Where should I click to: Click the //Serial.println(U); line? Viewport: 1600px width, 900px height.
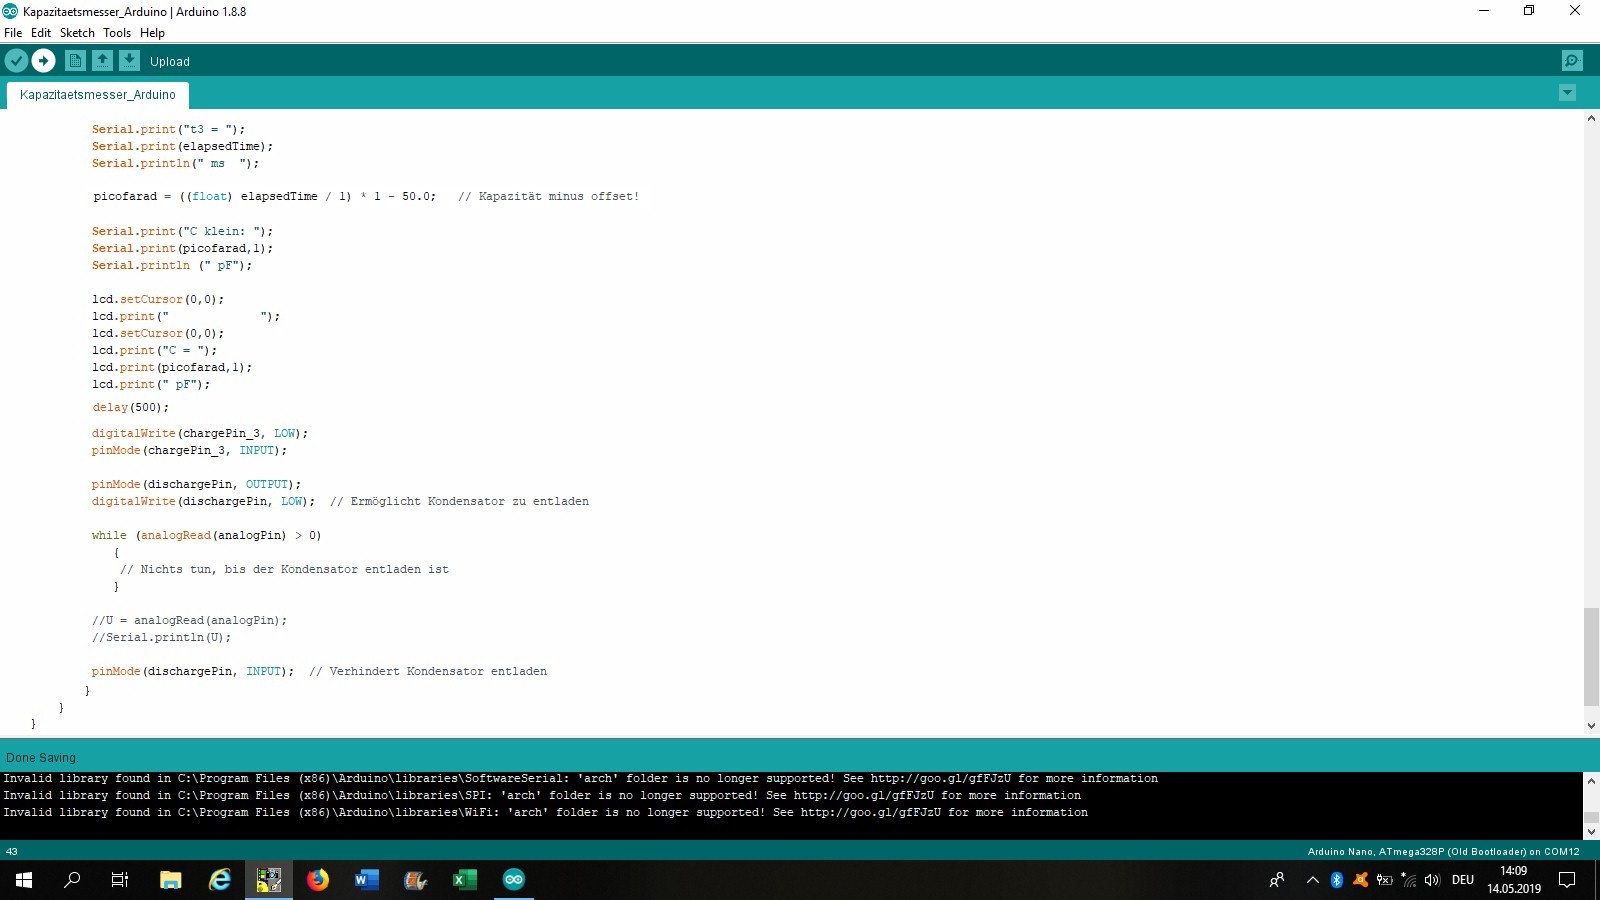pyautogui.click(x=161, y=638)
